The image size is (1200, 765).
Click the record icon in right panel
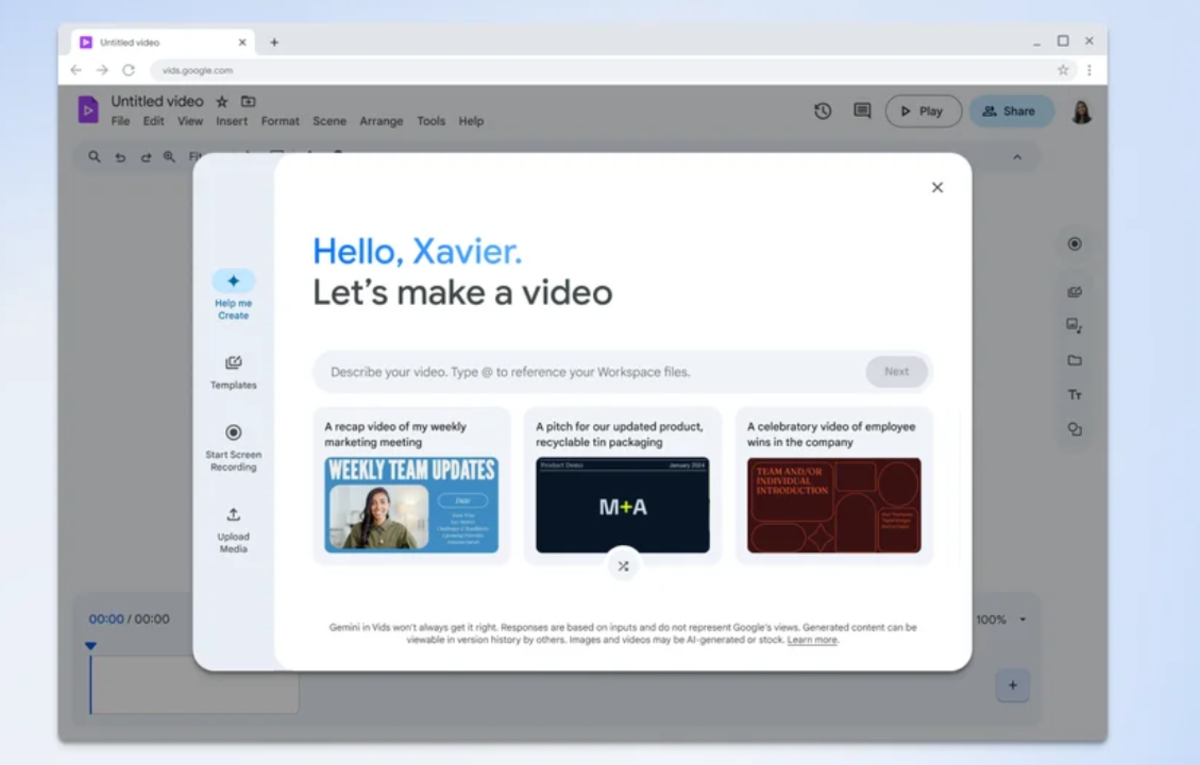pyautogui.click(x=1074, y=244)
